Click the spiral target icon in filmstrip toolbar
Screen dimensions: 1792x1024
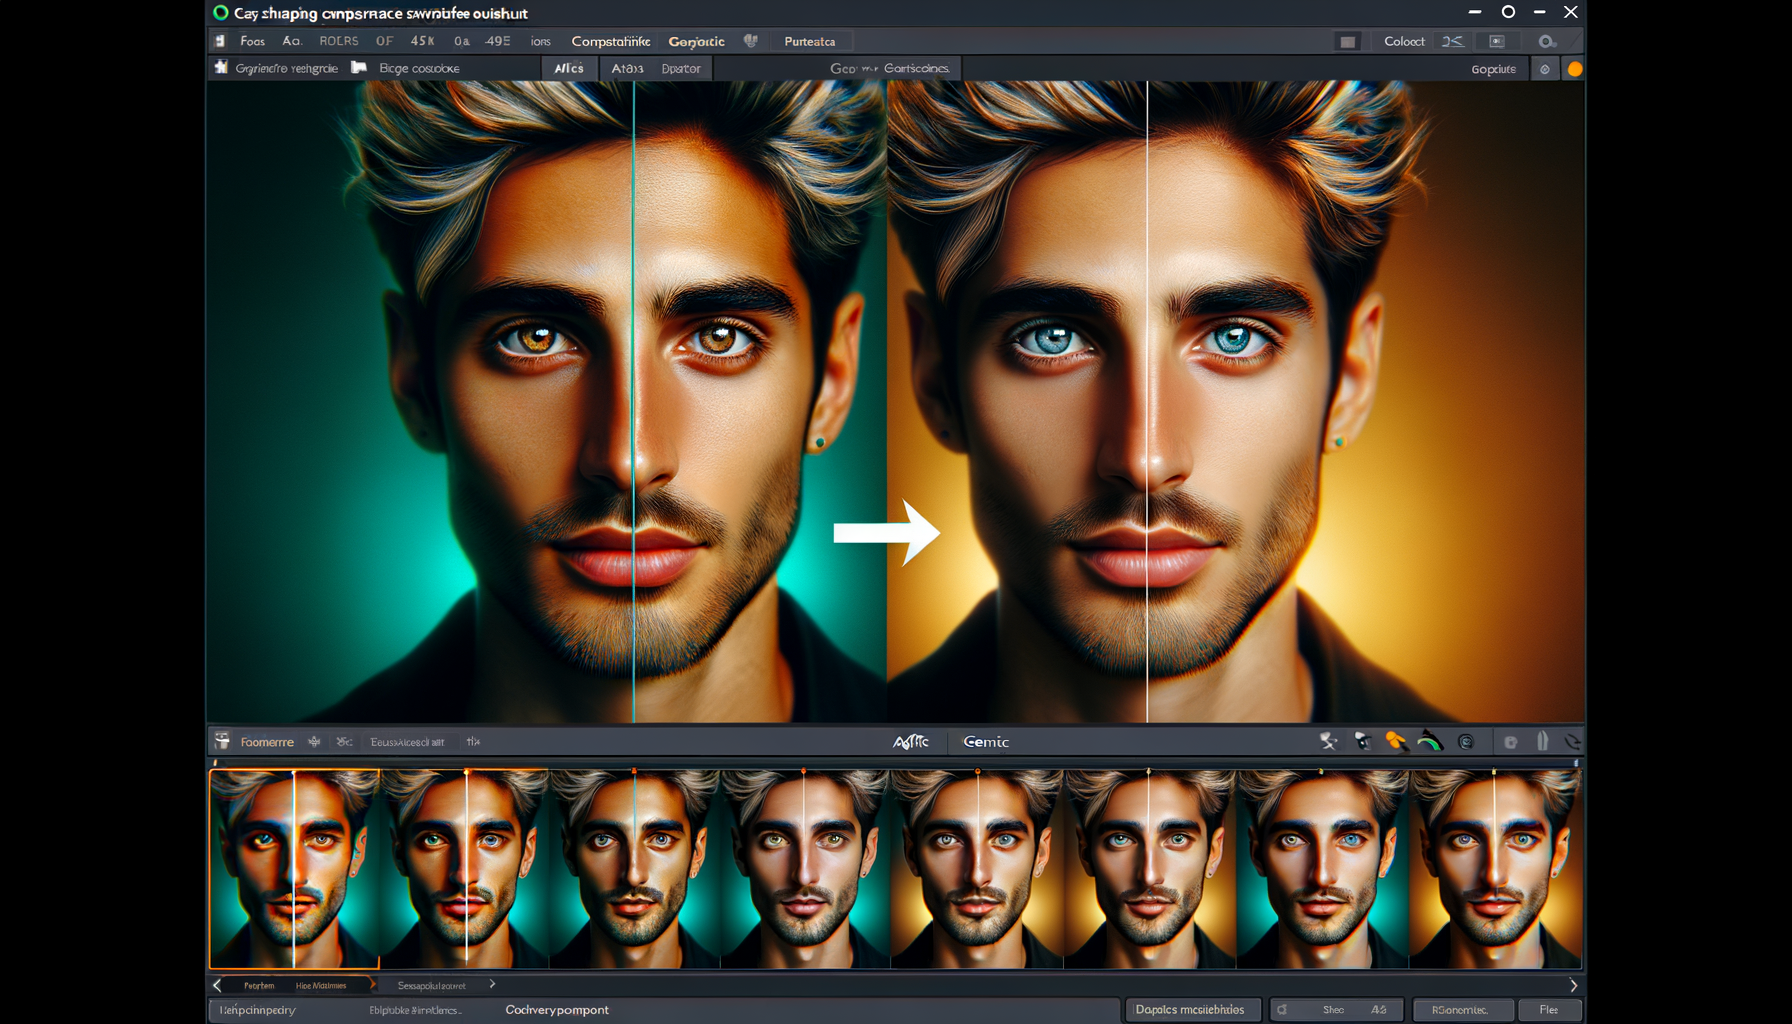[1466, 741]
